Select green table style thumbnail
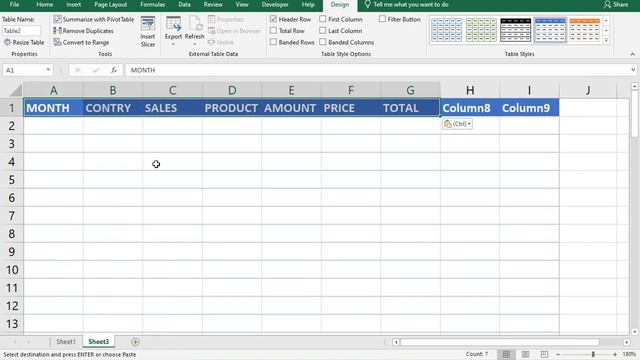The height and width of the screenshot is (360, 640). 481,30
